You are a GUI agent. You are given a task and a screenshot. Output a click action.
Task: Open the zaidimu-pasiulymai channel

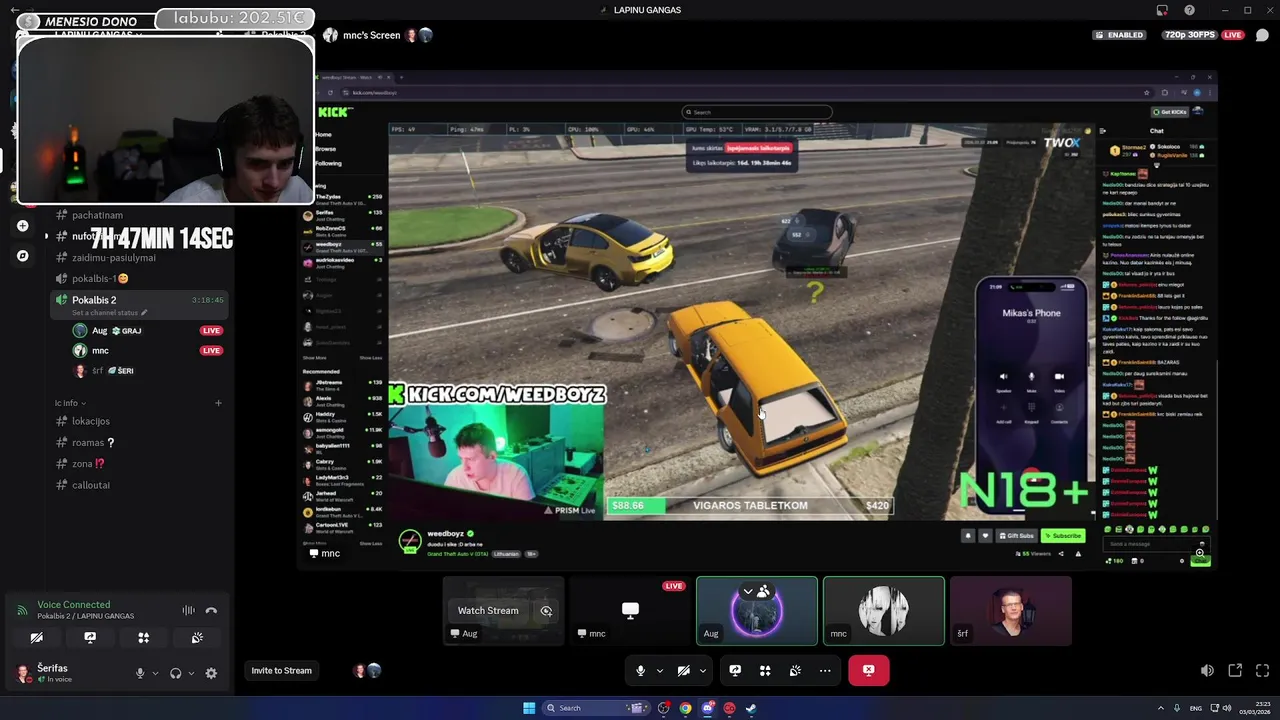coord(114,258)
